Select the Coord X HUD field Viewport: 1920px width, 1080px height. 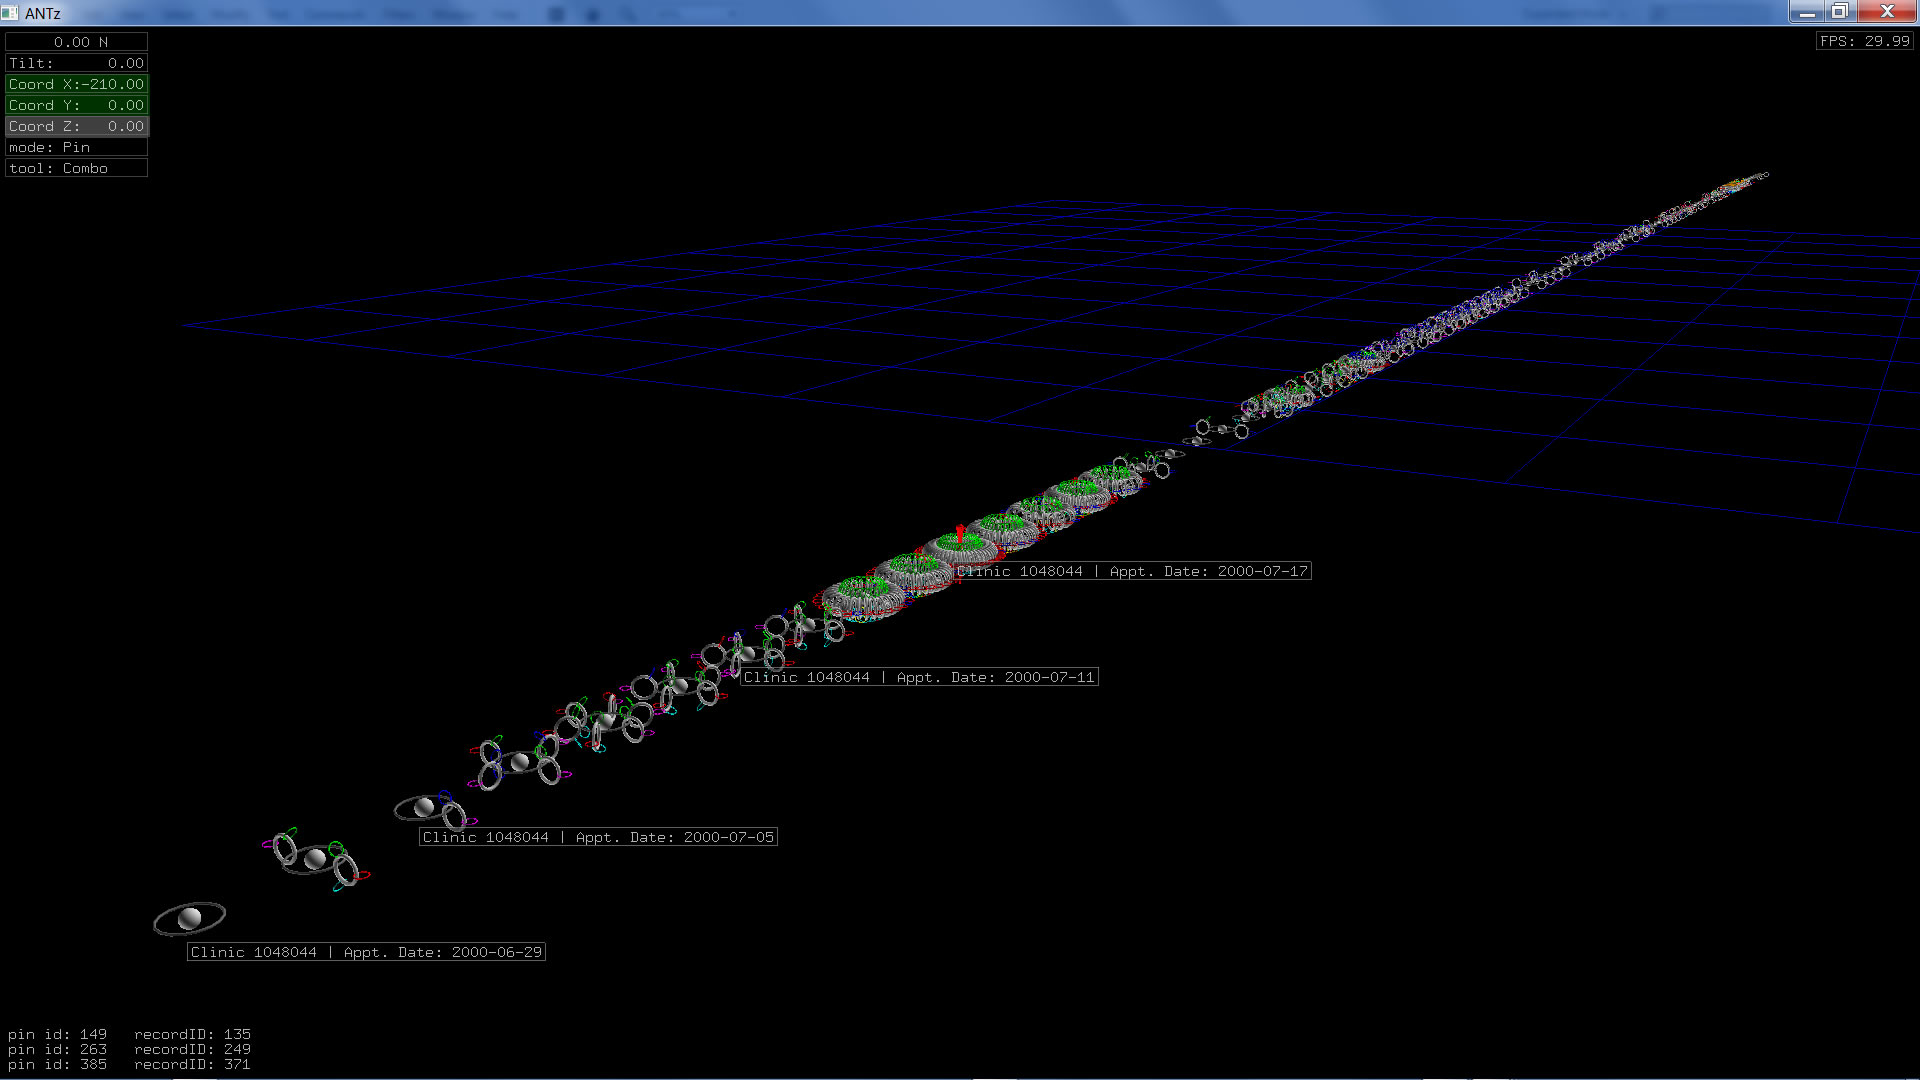point(76,84)
